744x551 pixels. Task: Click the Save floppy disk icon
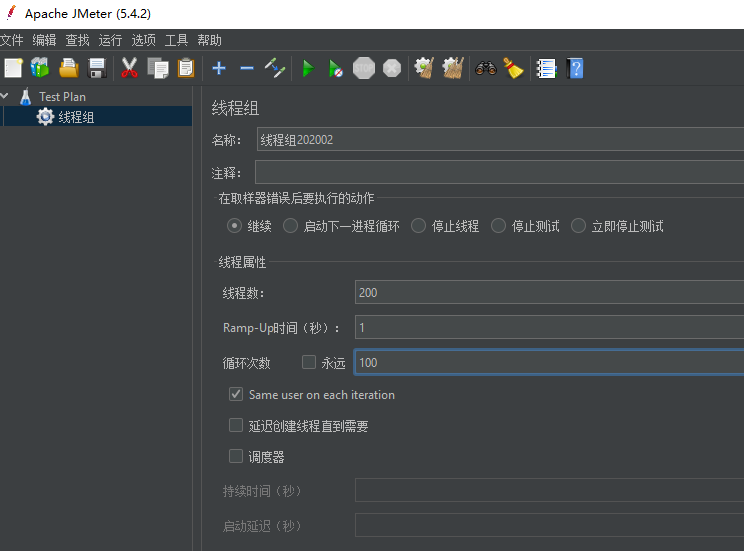97,68
